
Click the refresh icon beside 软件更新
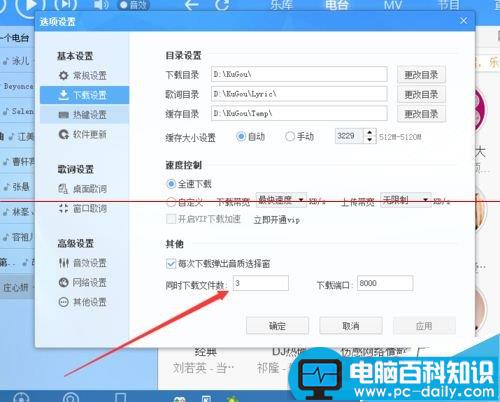coord(63,134)
